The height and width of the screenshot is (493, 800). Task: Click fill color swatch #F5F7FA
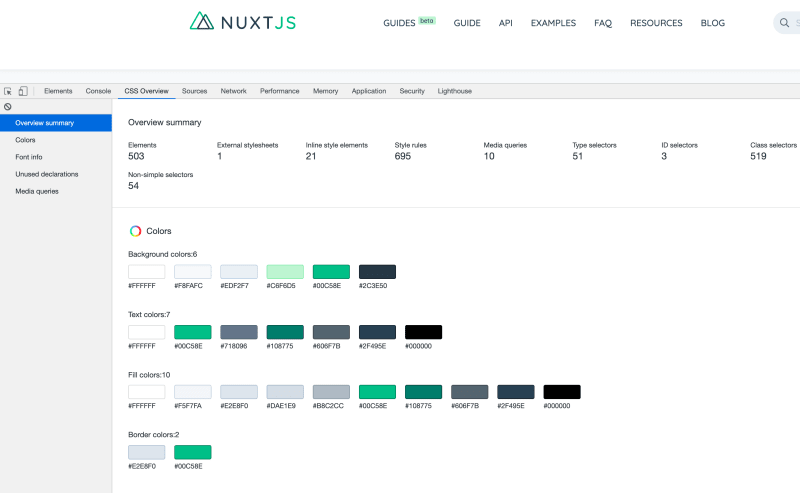(x=193, y=392)
